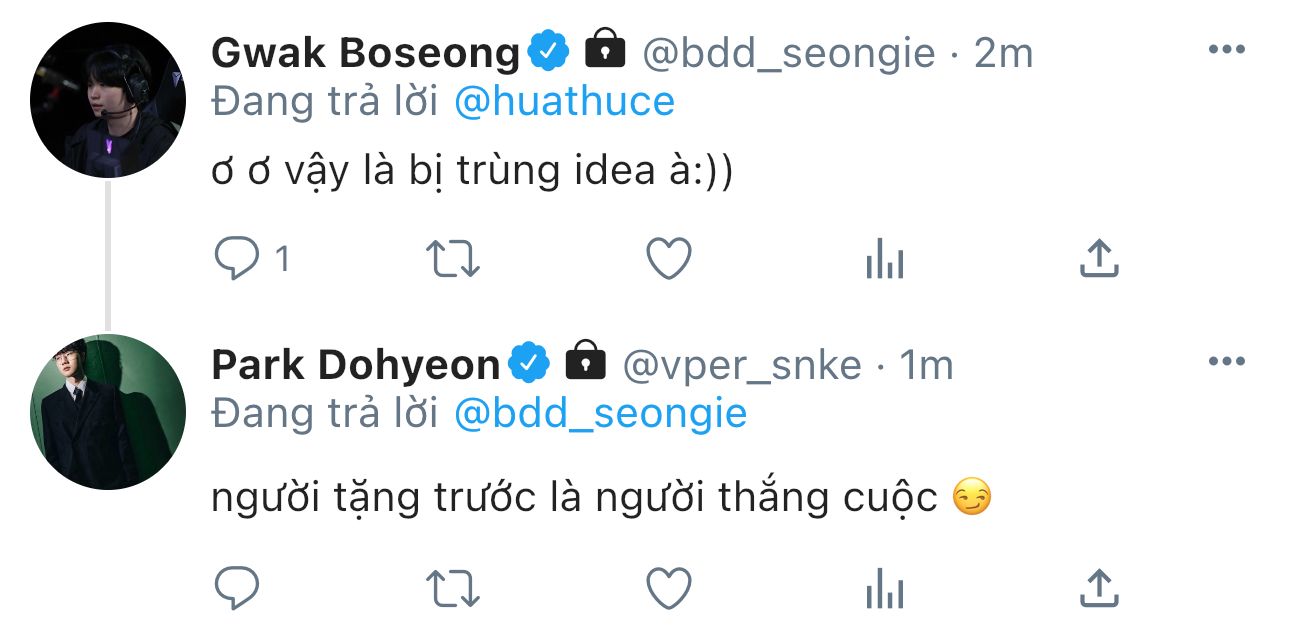Open more options for Park Dohyeon's tweet

click(1226, 361)
